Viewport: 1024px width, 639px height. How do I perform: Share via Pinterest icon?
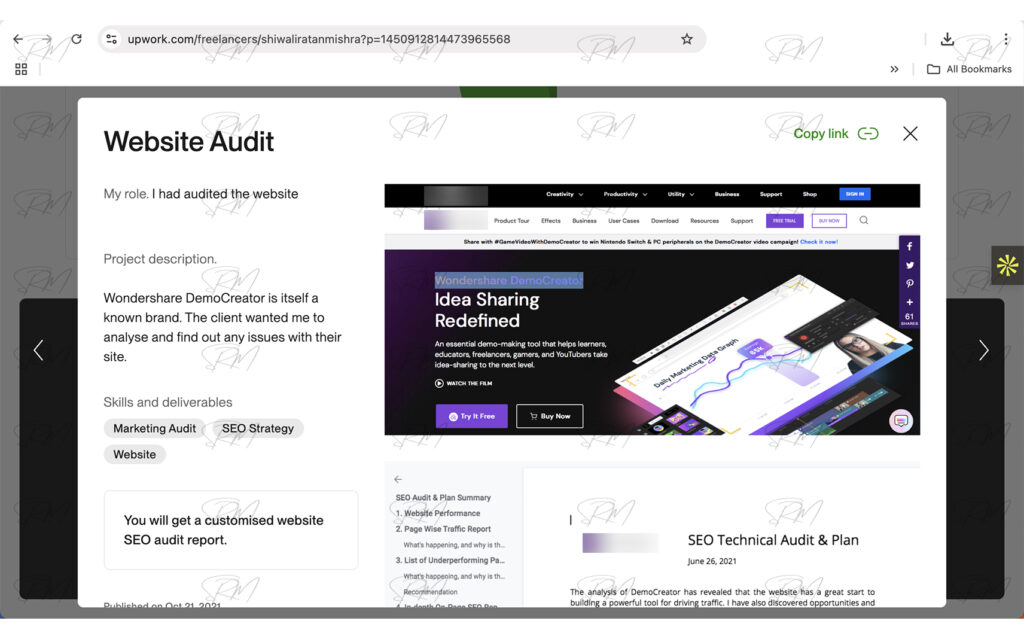[909, 284]
